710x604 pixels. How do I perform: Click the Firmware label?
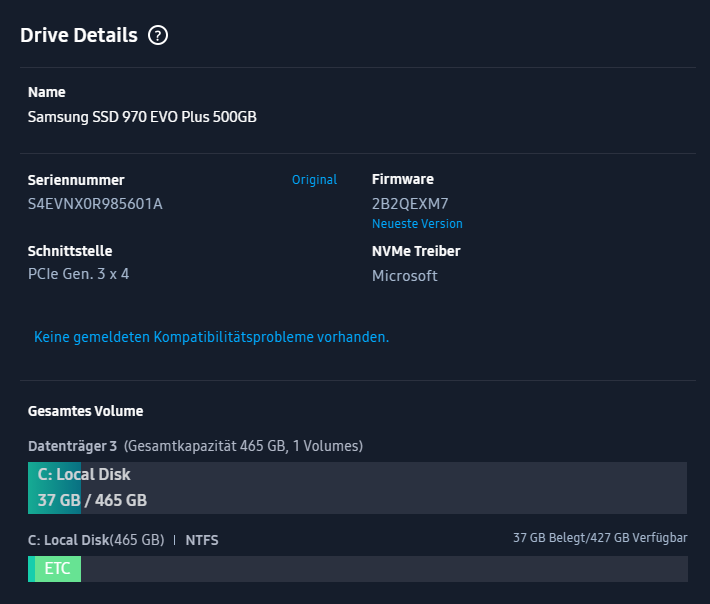(403, 179)
